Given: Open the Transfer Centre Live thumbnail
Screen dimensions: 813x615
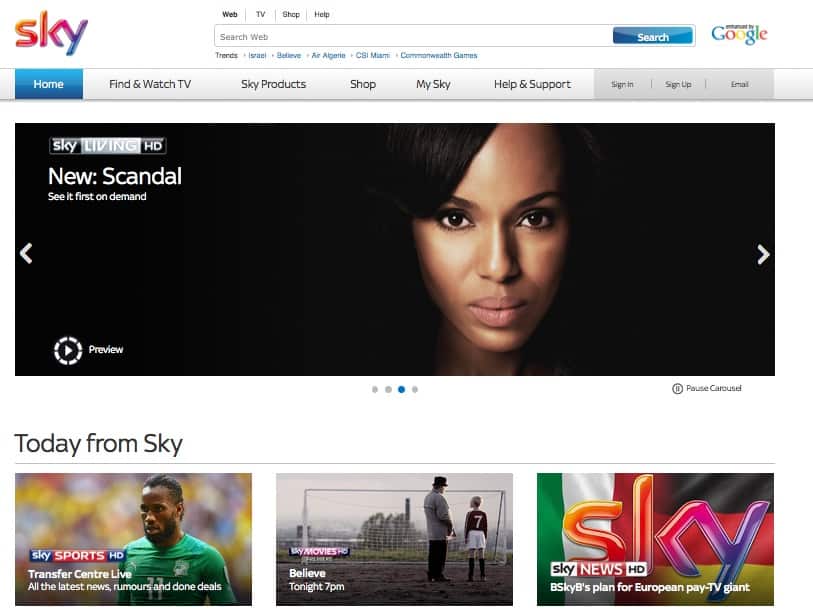Looking at the screenshot, I should click(x=133, y=539).
